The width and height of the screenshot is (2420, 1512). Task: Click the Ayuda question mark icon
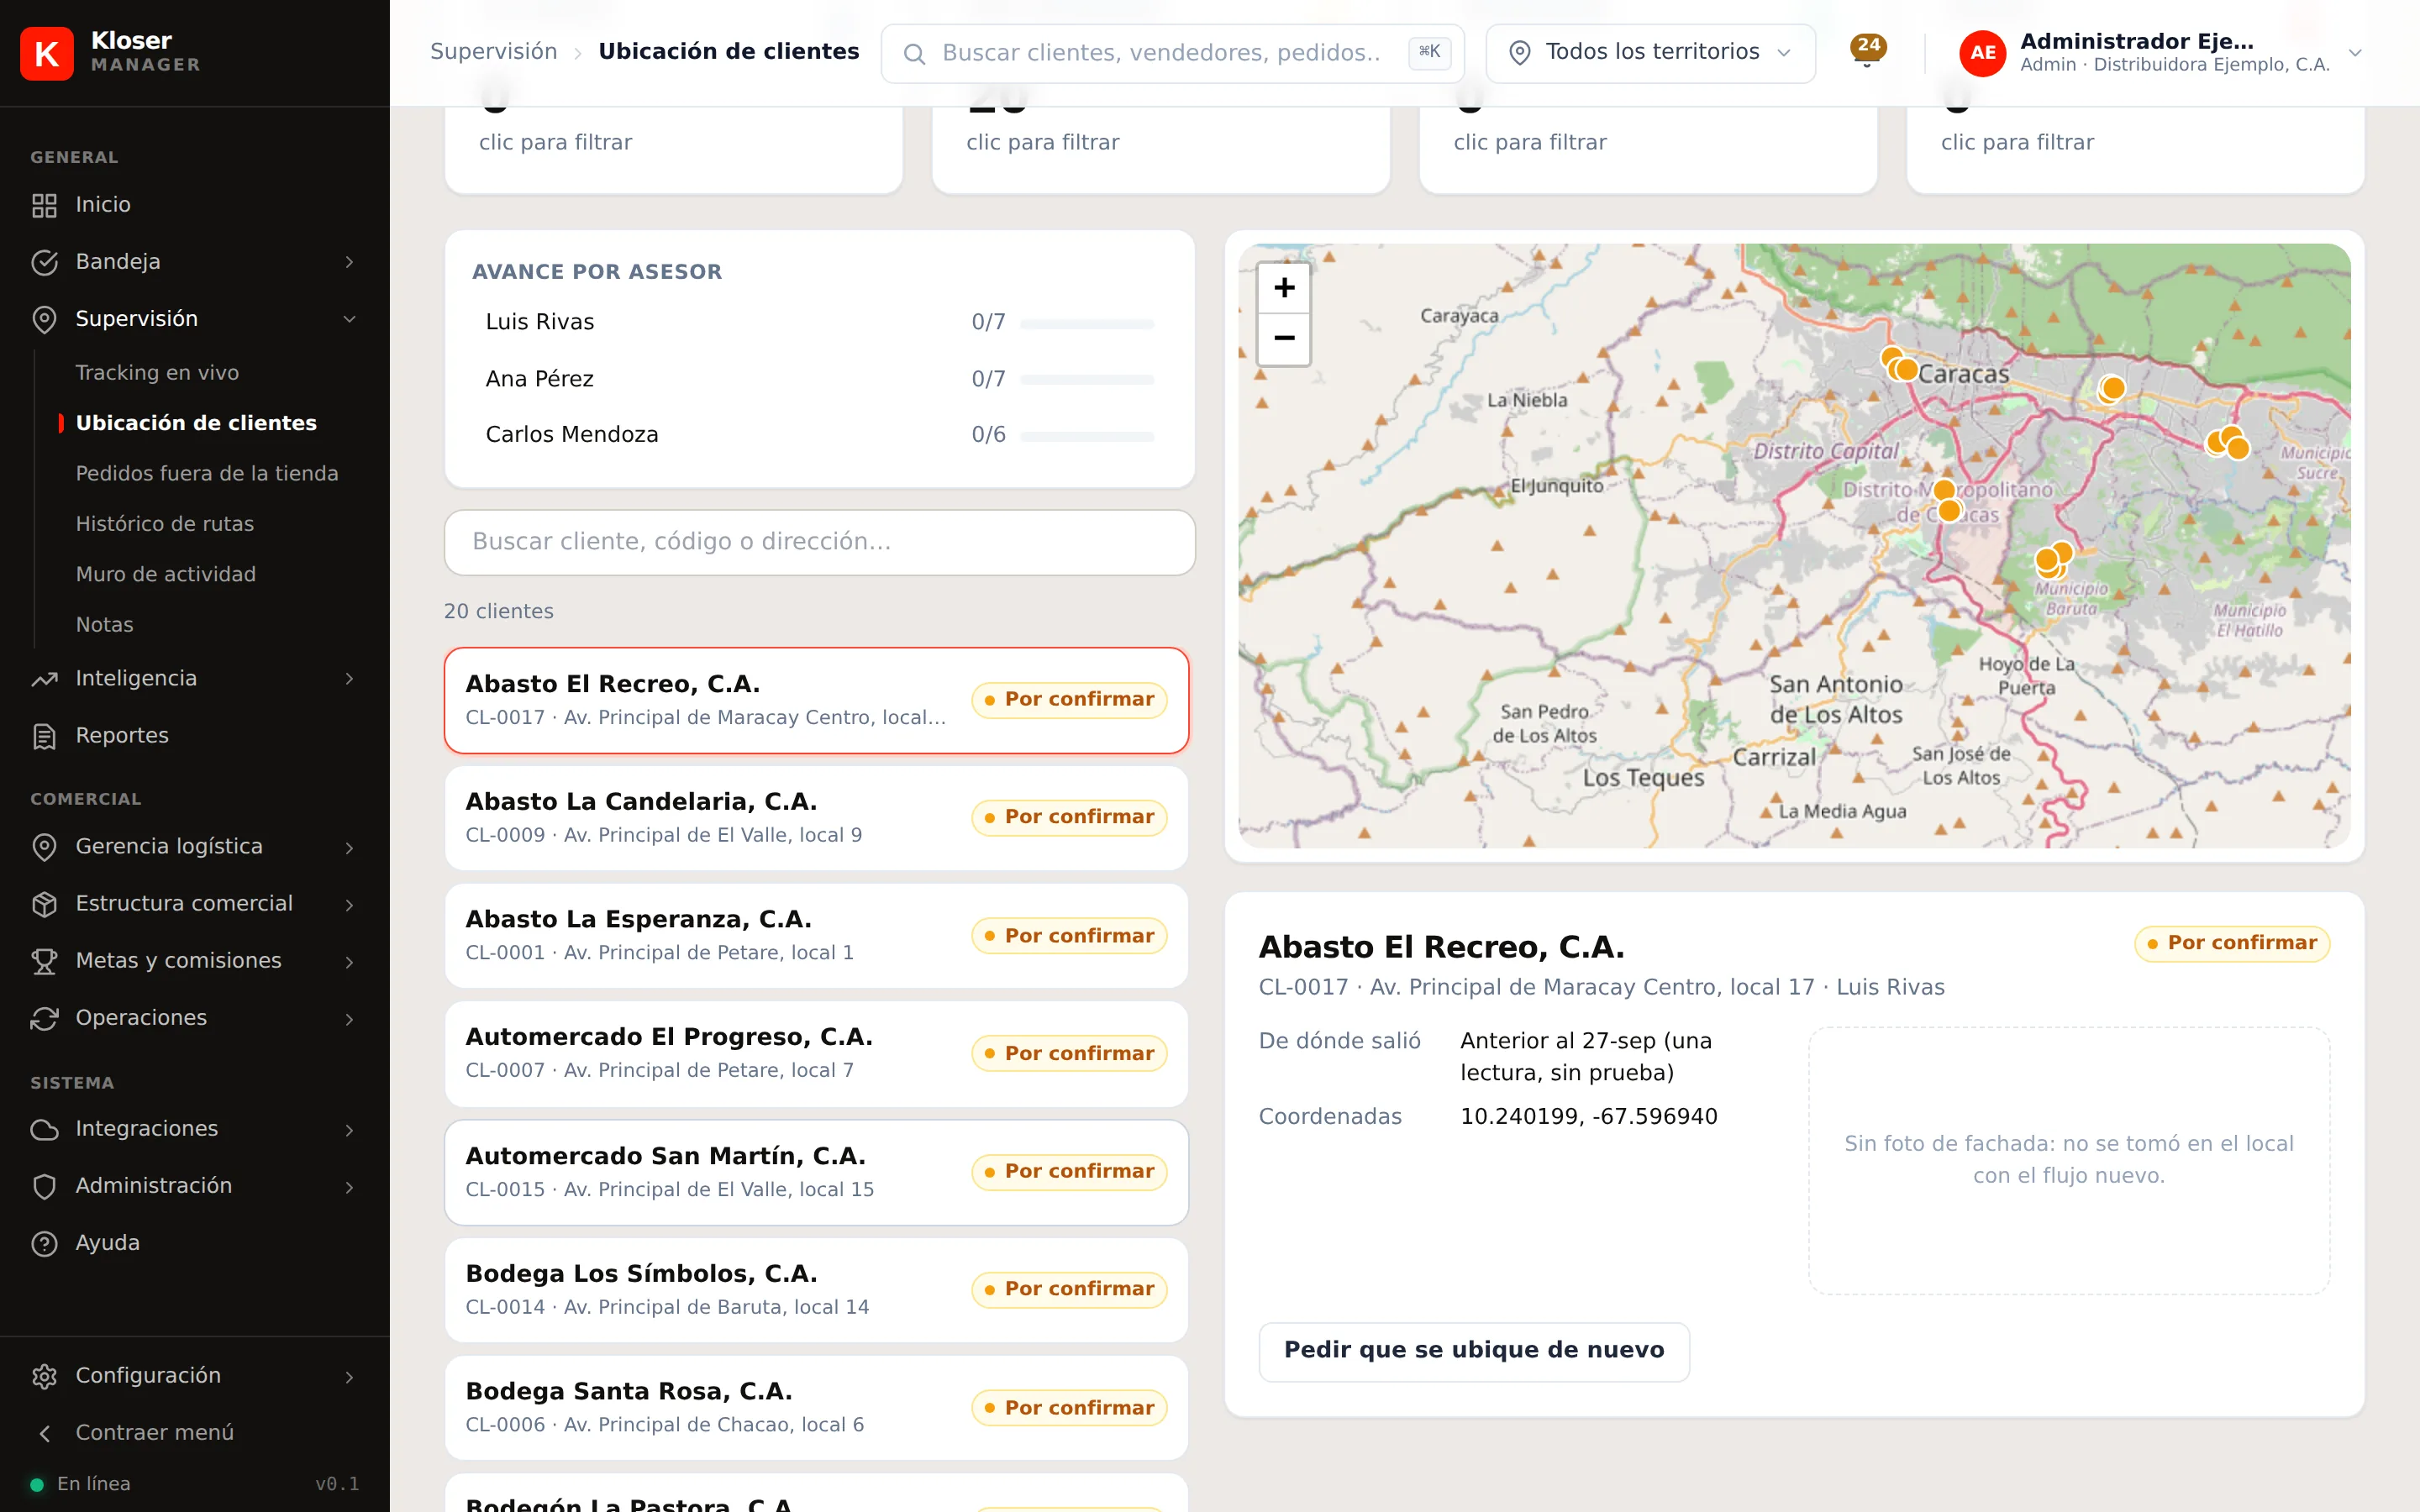coord(44,1243)
